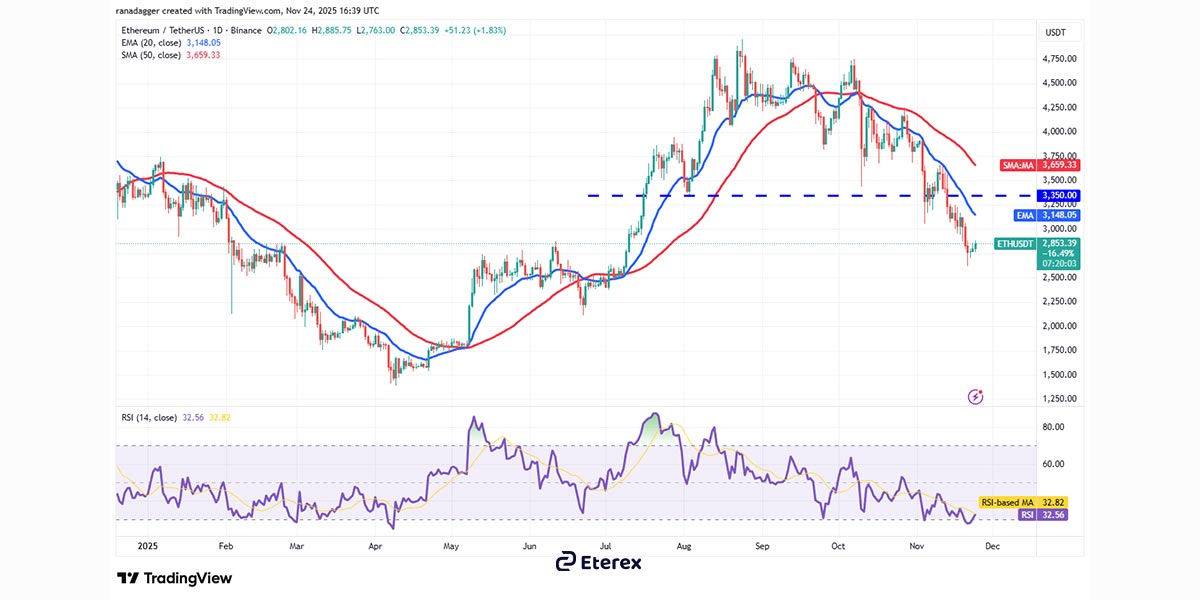Select the blue EMA 3,148.05 price tag

[1043, 215]
